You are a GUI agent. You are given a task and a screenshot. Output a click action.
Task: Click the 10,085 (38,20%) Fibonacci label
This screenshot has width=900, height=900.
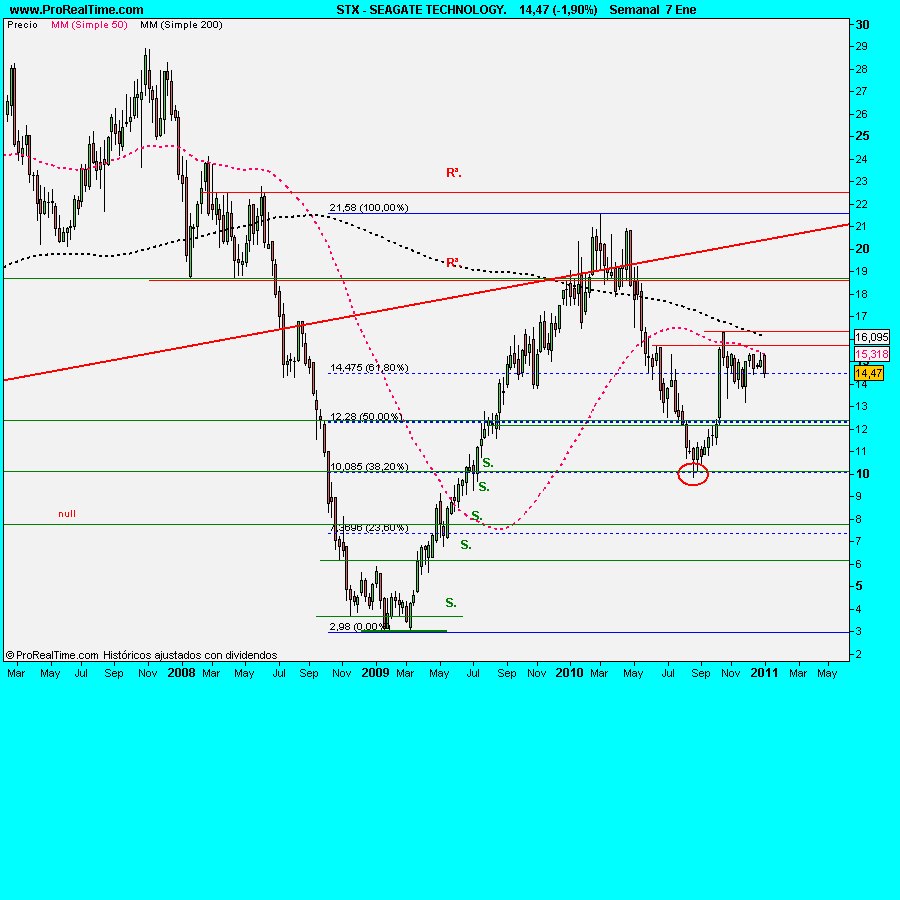(x=369, y=467)
